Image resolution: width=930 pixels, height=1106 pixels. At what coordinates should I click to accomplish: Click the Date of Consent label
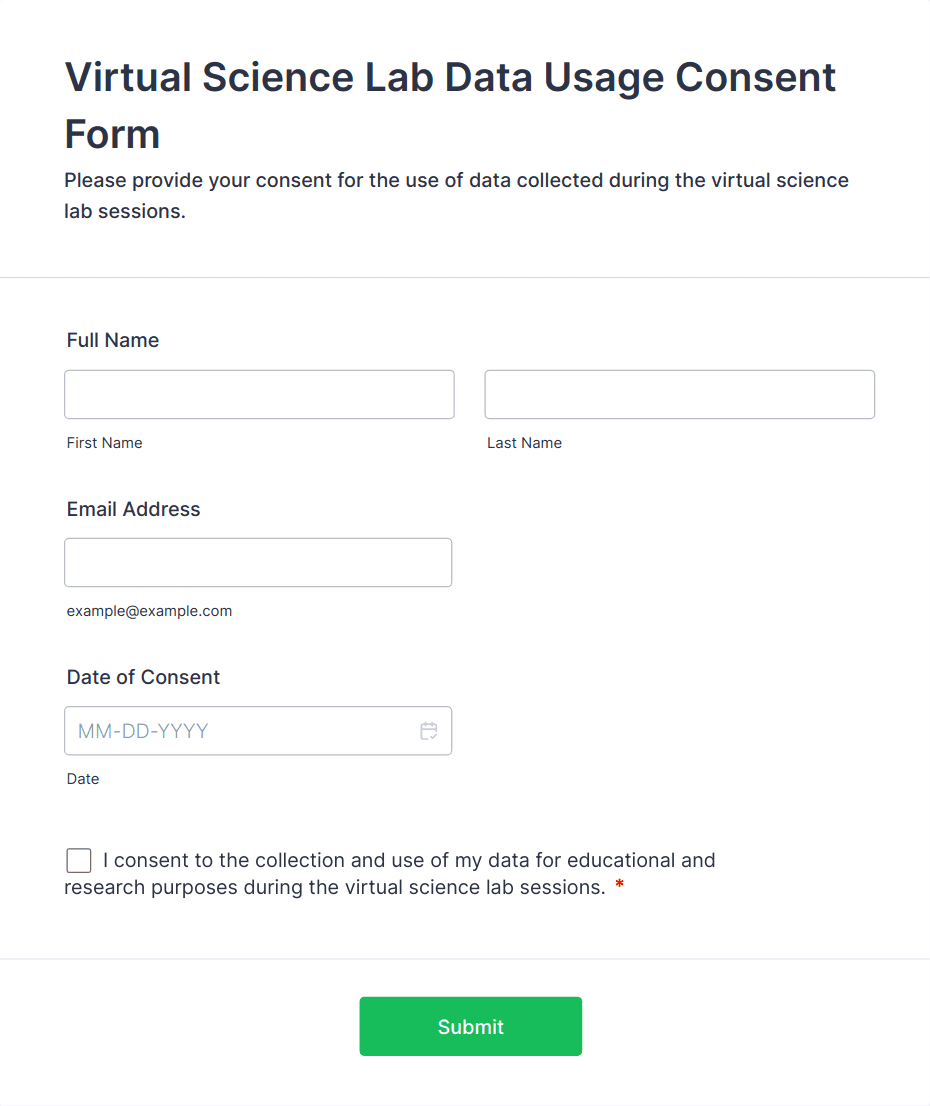tap(143, 677)
